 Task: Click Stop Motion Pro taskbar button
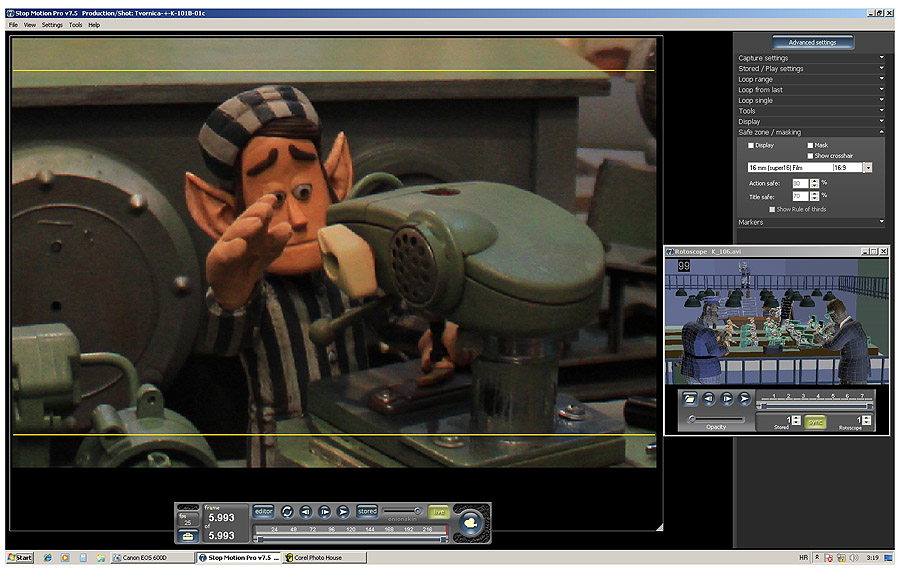coord(238,558)
